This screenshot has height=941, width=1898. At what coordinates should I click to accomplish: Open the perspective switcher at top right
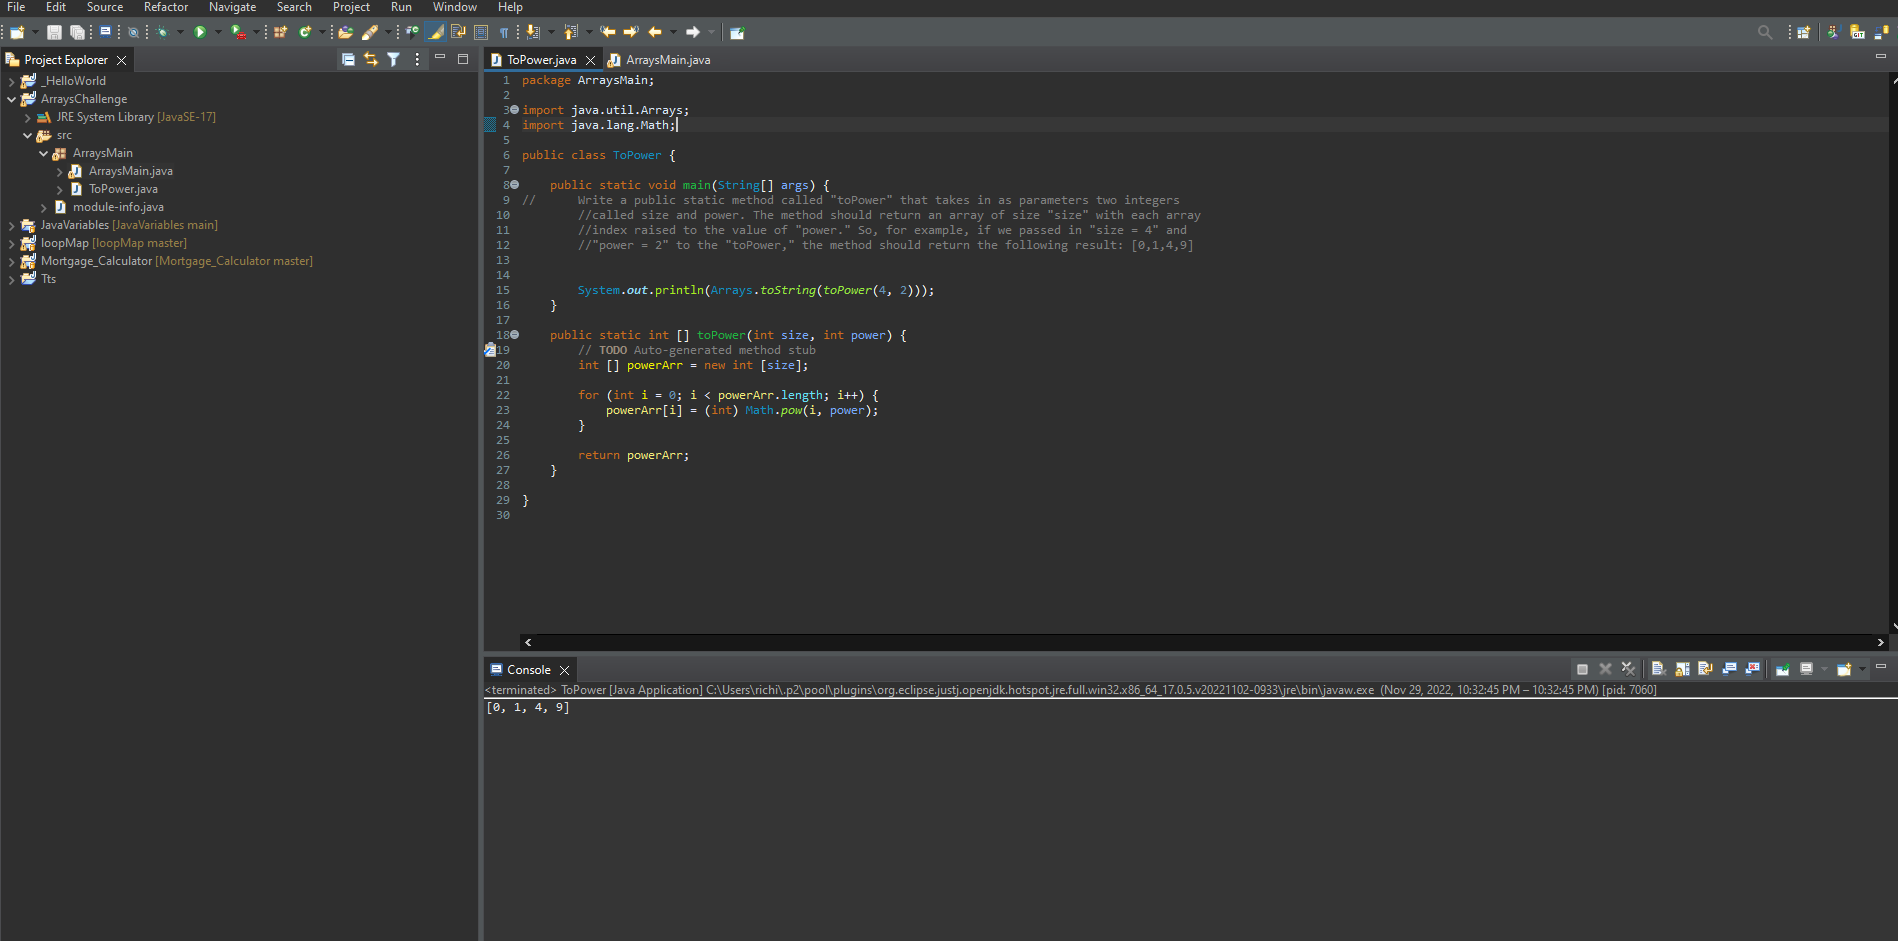click(1803, 32)
